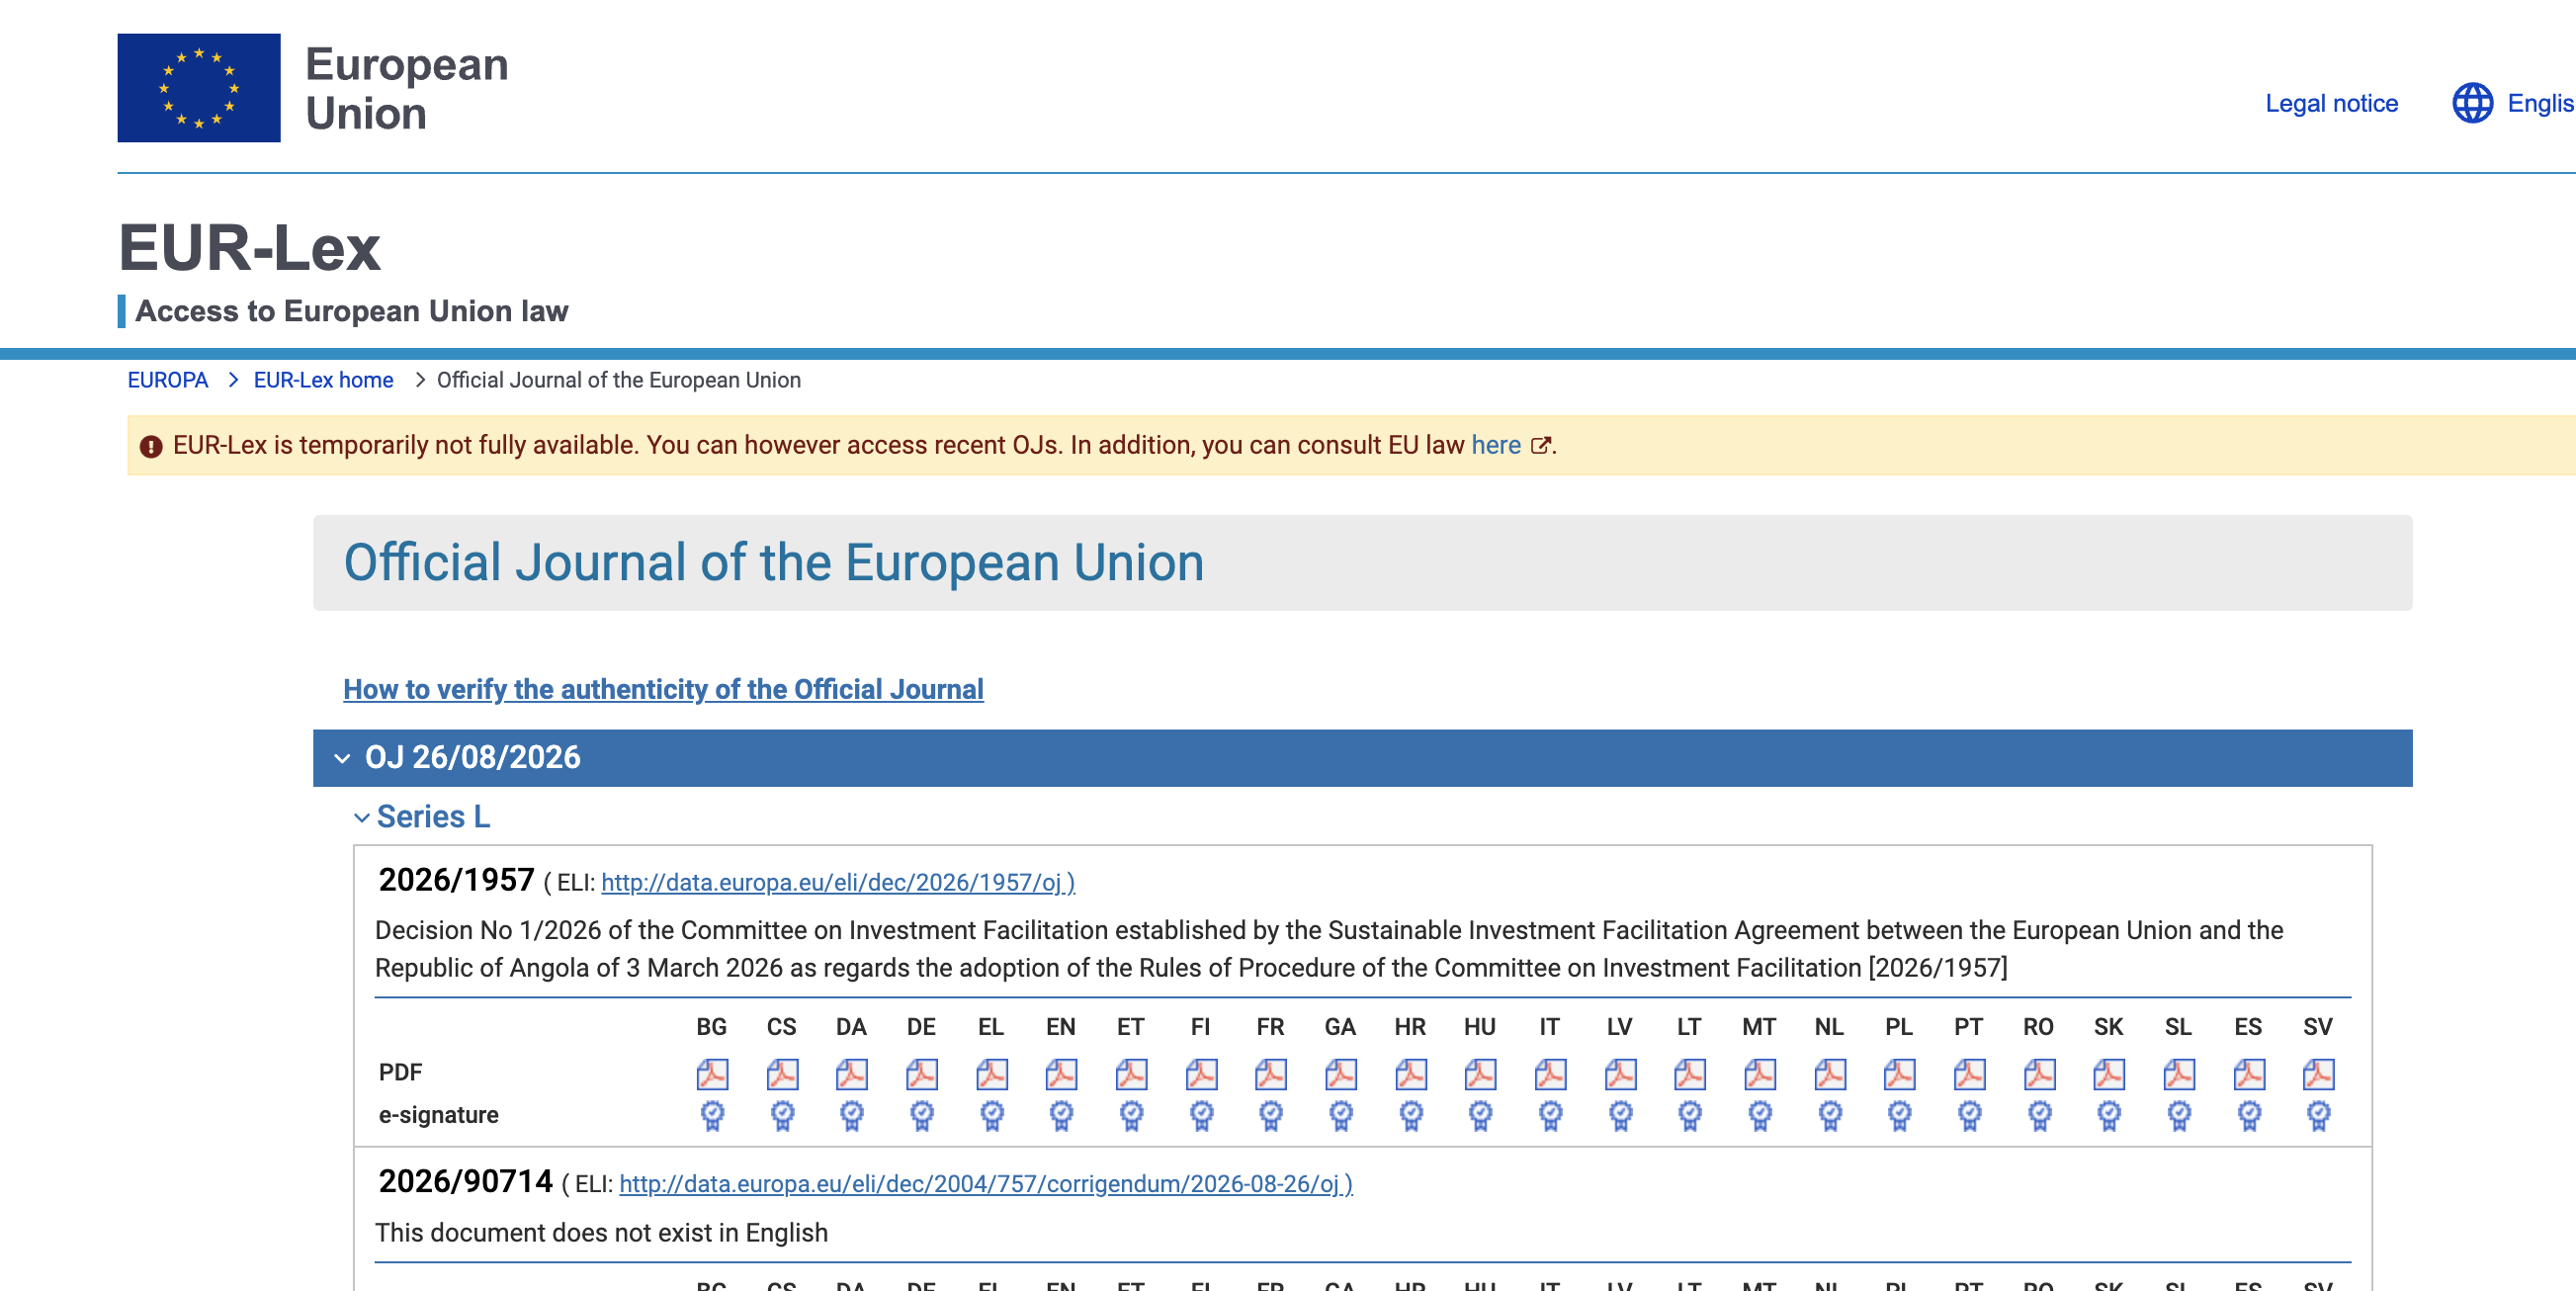The width and height of the screenshot is (2576, 1291).
Task: Open the RO PDF for document 2026/1957
Action: click(x=2039, y=1074)
